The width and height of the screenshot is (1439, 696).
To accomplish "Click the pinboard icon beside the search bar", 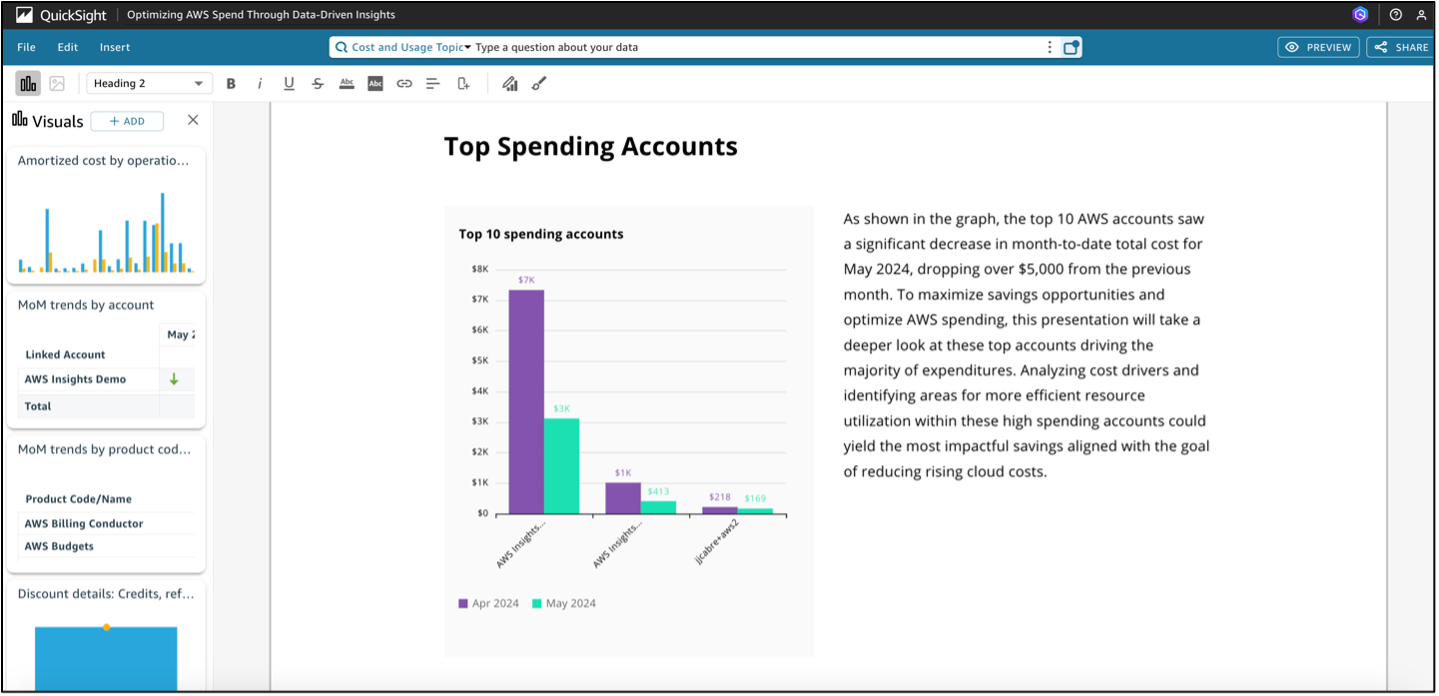I will (x=1071, y=47).
